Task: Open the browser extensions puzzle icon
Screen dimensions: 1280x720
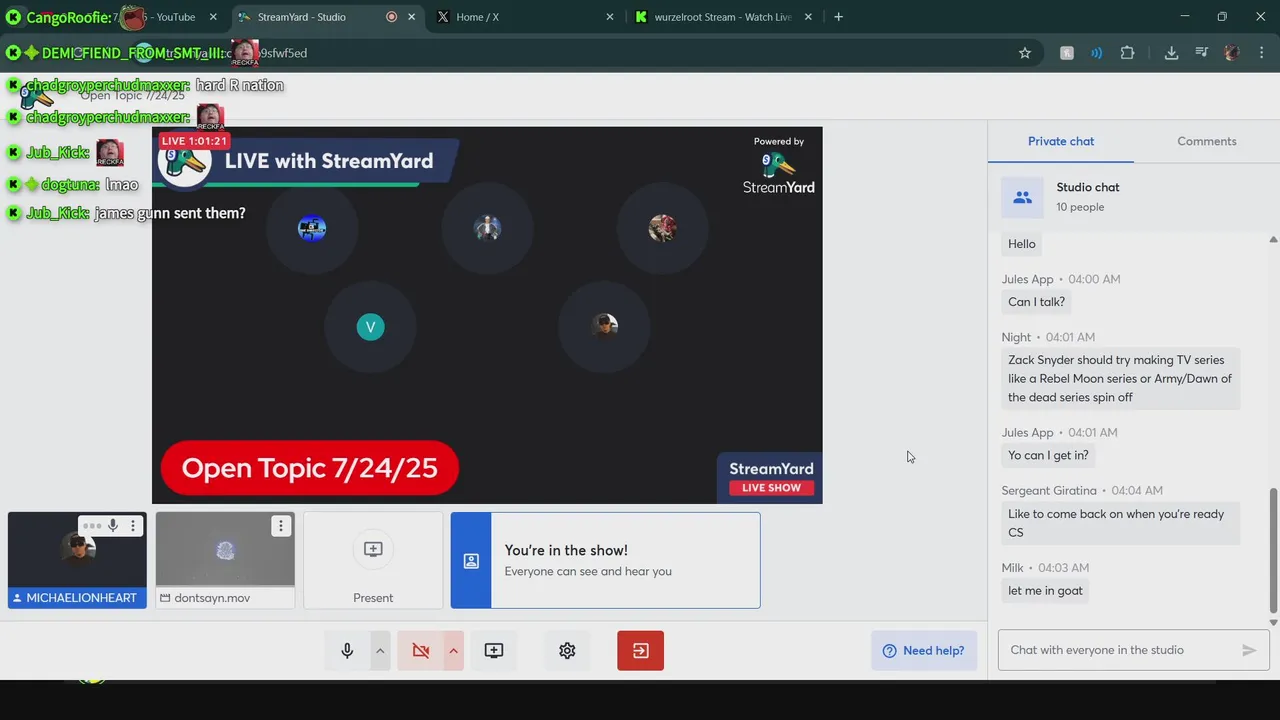Action: coord(1128,53)
